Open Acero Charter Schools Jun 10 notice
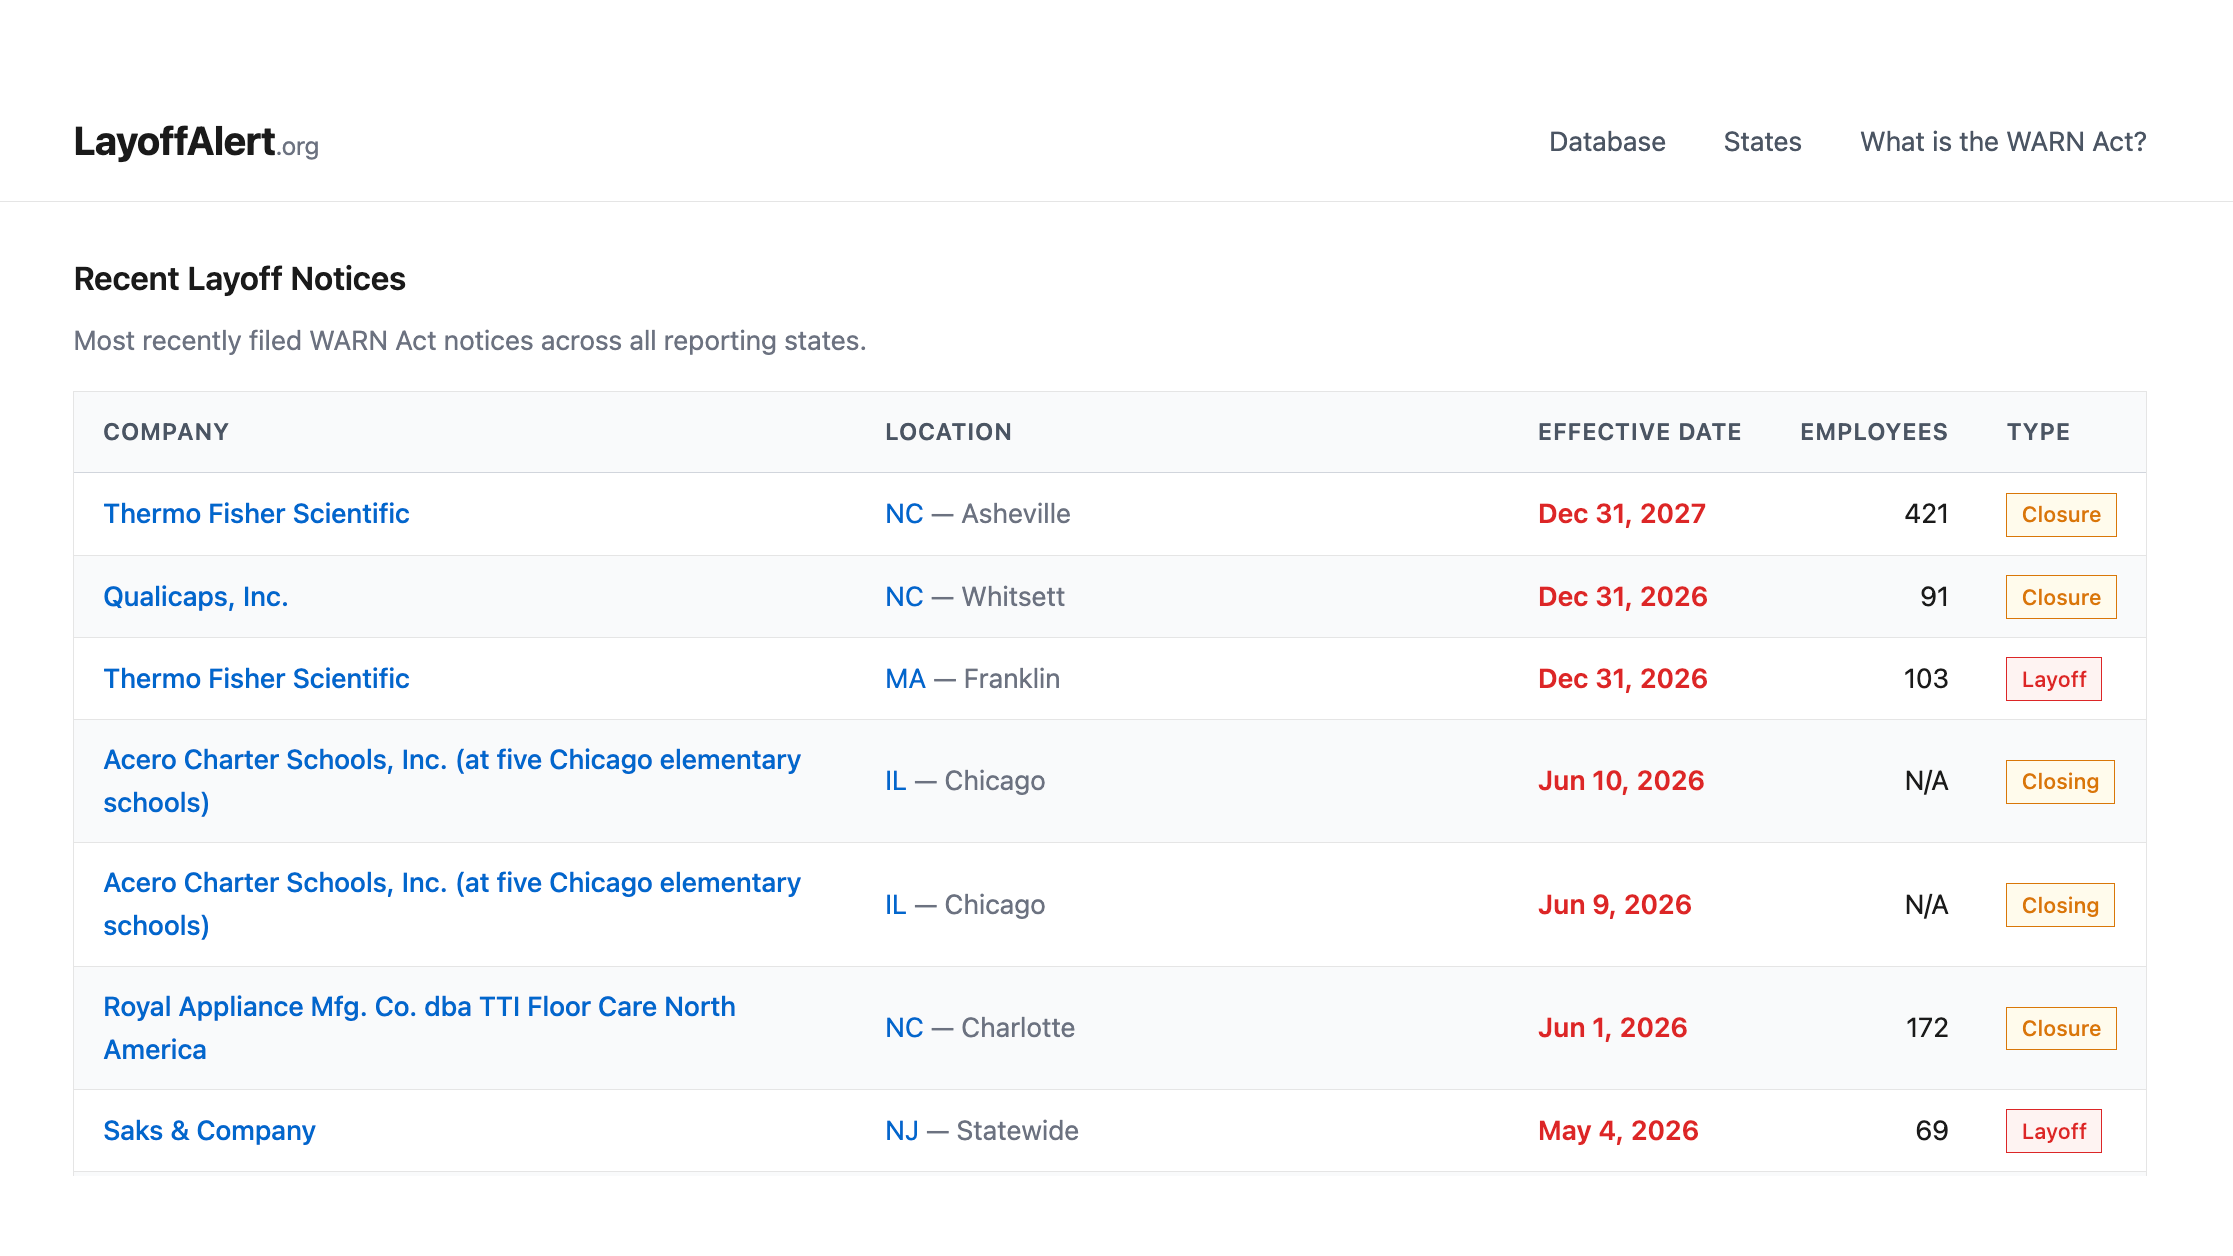The height and width of the screenshot is (1256, 2233). [x=451, y=760]
